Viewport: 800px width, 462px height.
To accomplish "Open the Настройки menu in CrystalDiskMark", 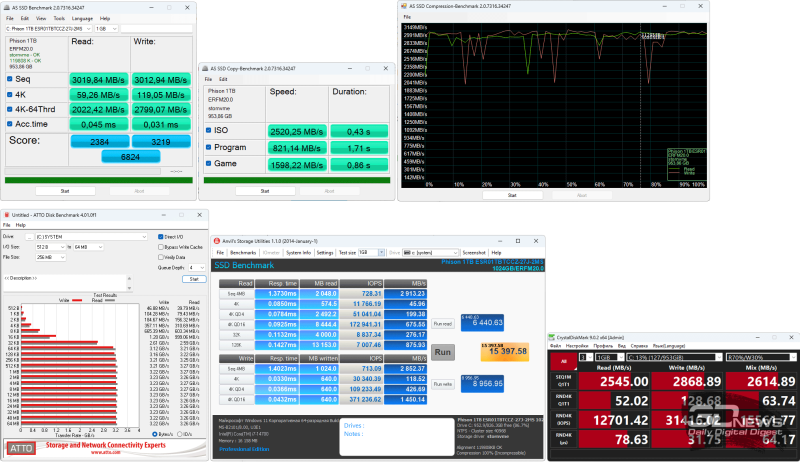I will [577, 346].
